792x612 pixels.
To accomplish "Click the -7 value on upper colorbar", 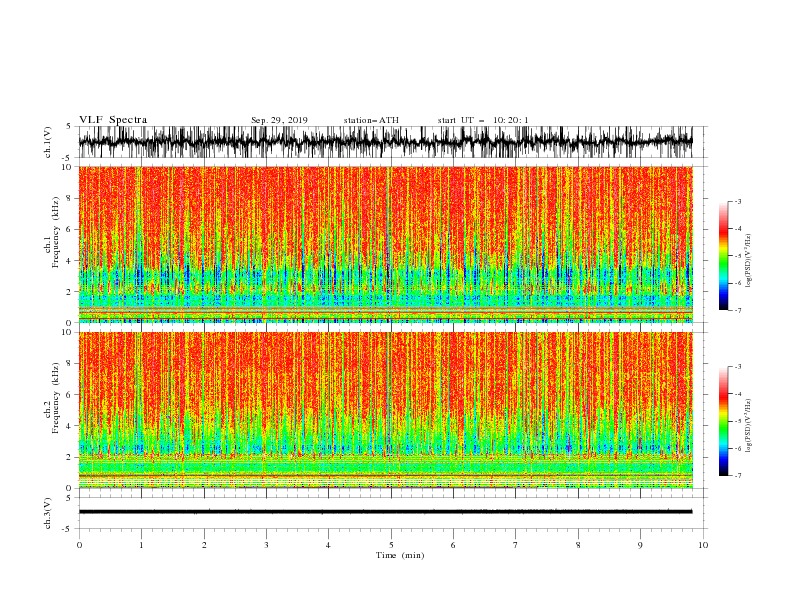I will point(738,310).
